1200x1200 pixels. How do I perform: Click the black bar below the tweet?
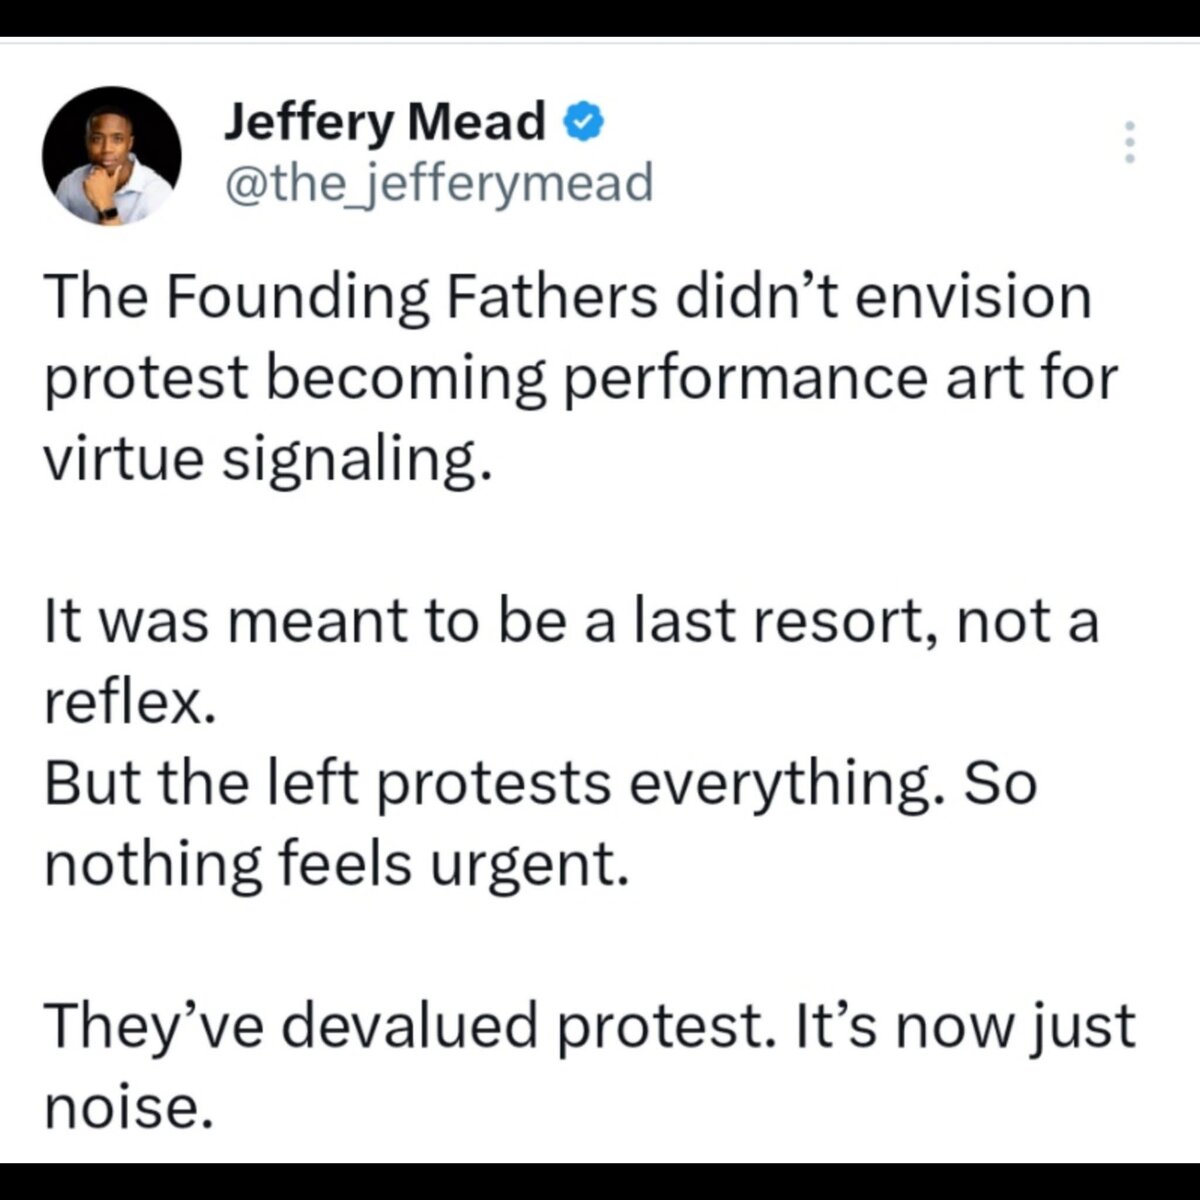pos(600,1181)
